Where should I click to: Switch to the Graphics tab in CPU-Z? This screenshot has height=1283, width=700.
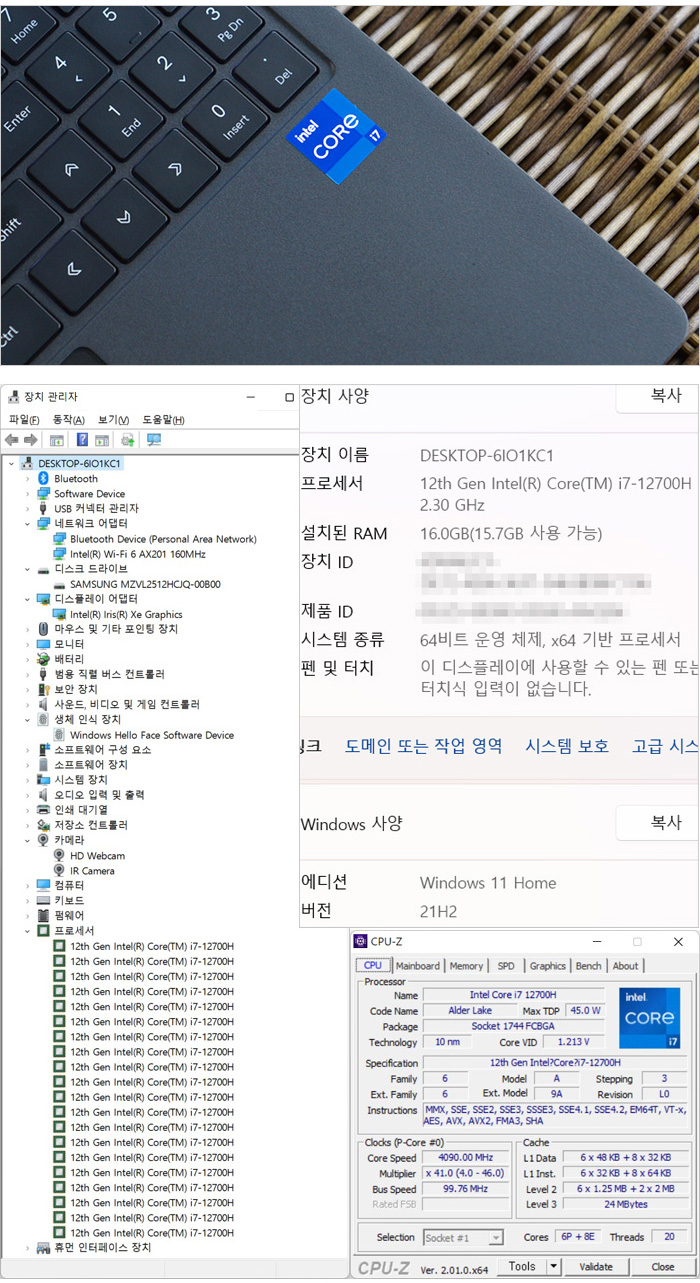click(x=547, y=966)
